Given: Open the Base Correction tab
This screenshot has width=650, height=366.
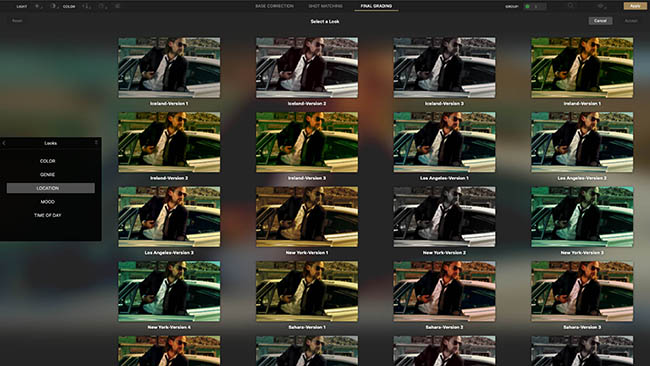Looking at the screenshot, I should click(x=274, y=6).
